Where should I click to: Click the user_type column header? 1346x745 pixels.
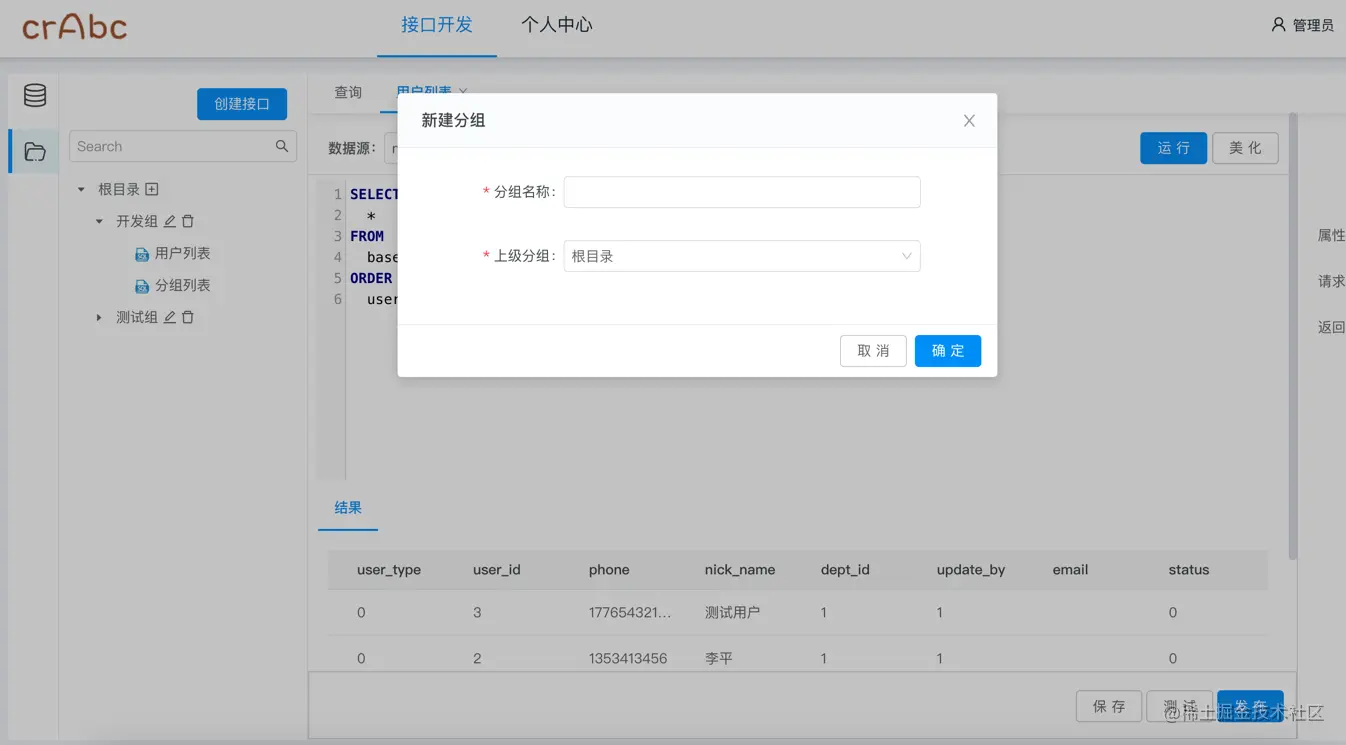tap(389, 570)
